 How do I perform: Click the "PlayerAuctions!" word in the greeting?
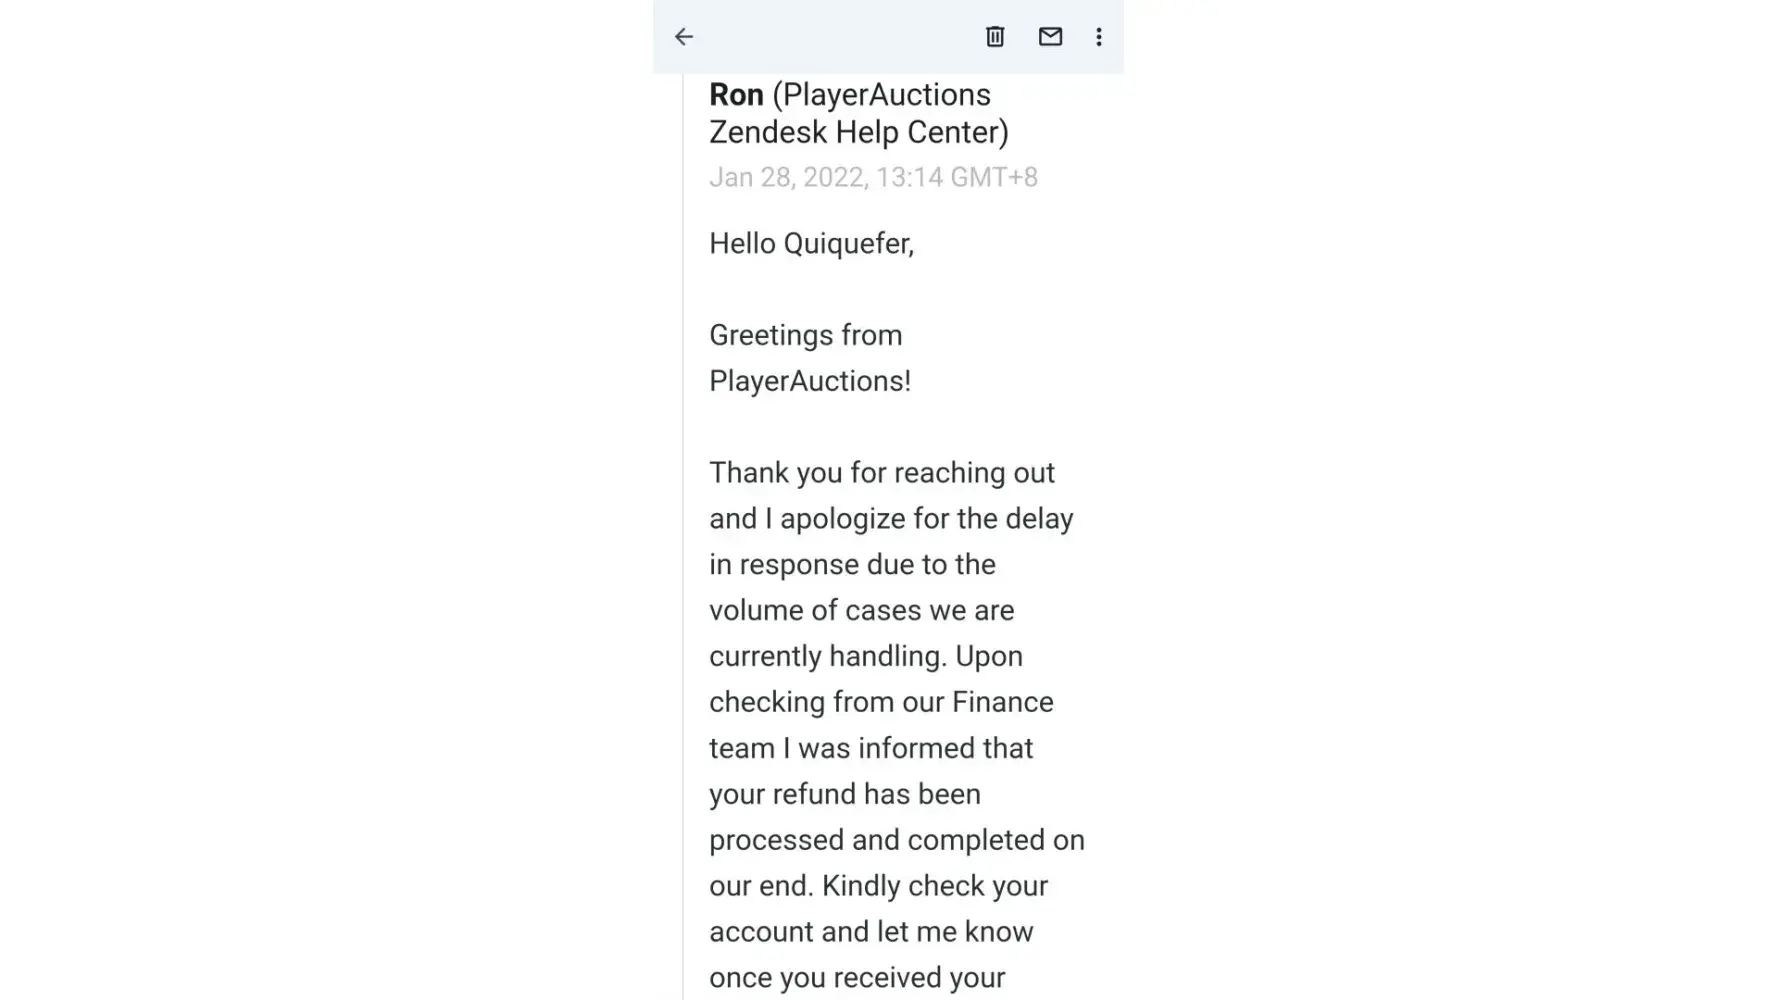click(810, 381)
